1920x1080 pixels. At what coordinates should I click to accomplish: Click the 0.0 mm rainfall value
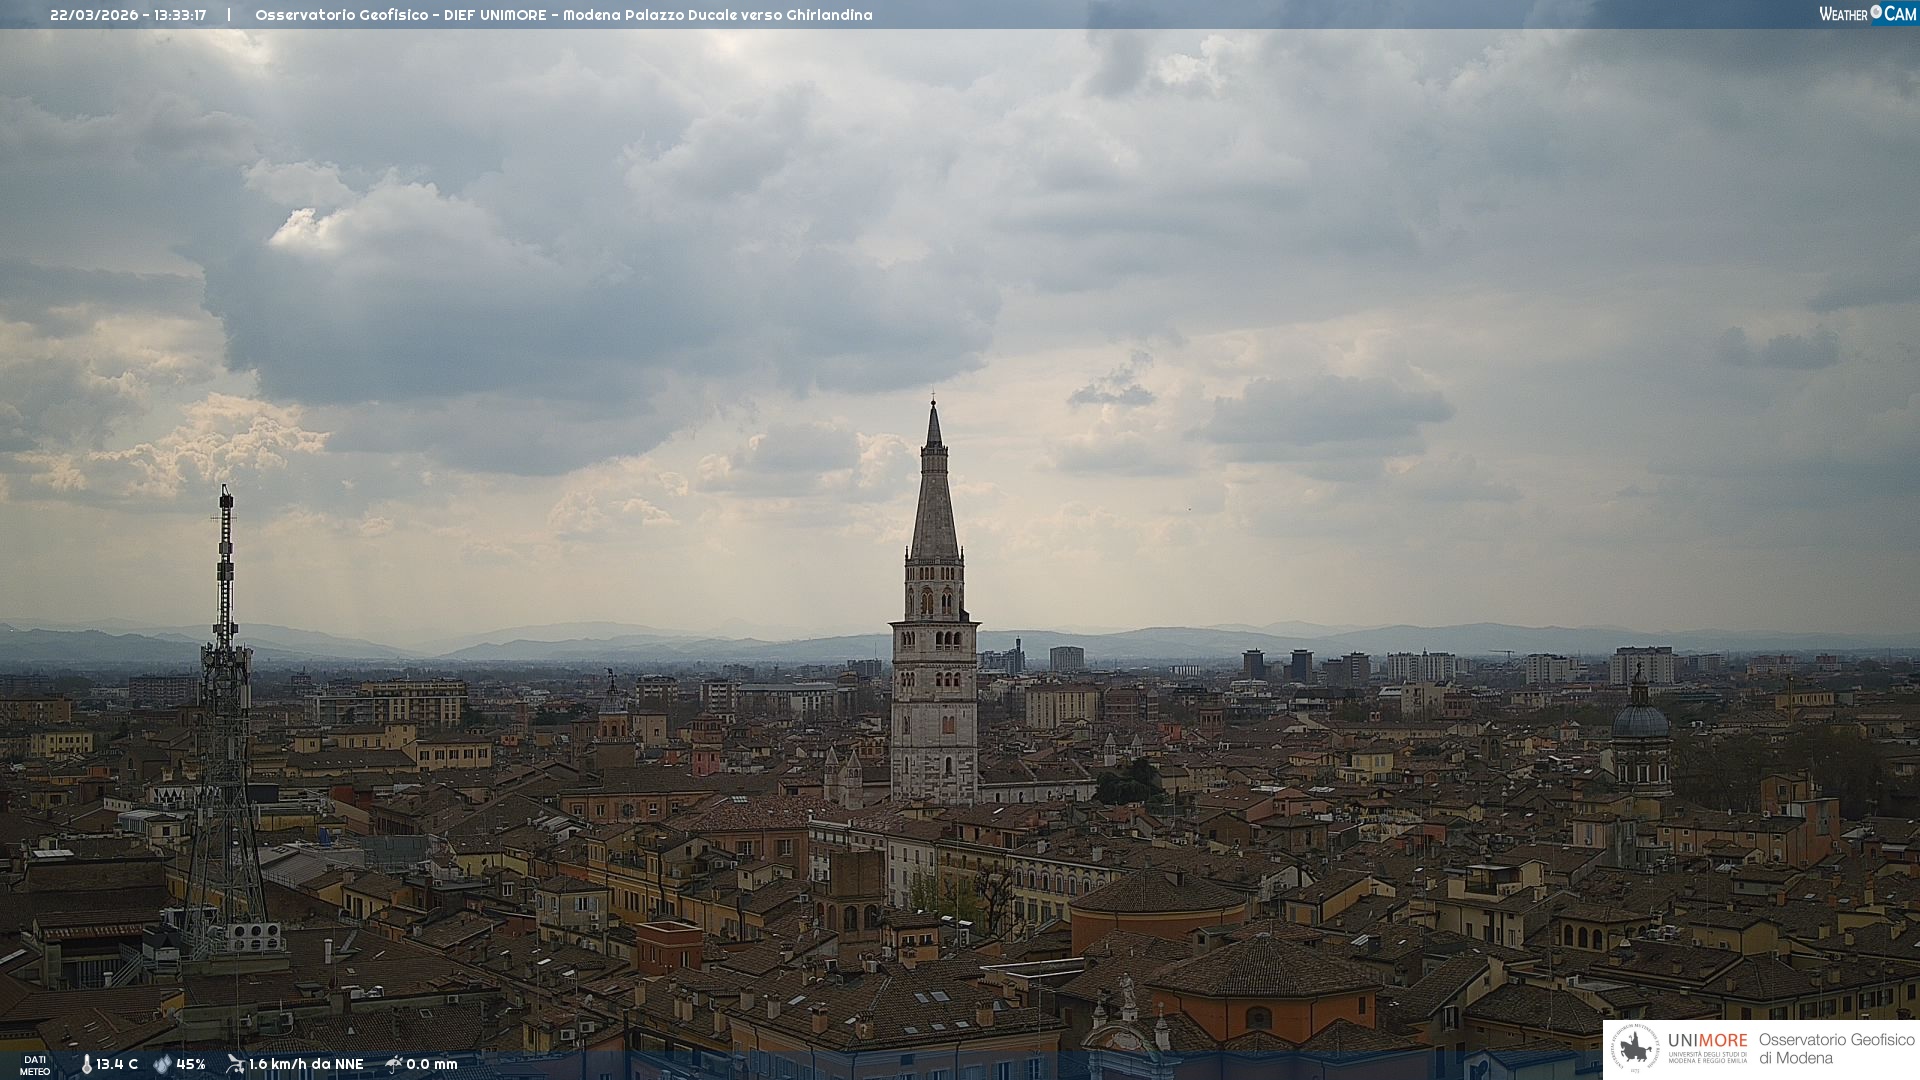[431, 1065]
